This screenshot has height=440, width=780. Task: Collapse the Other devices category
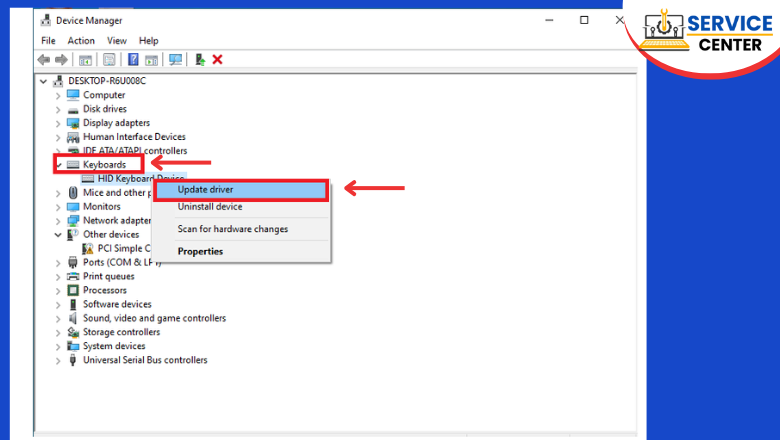58,235
